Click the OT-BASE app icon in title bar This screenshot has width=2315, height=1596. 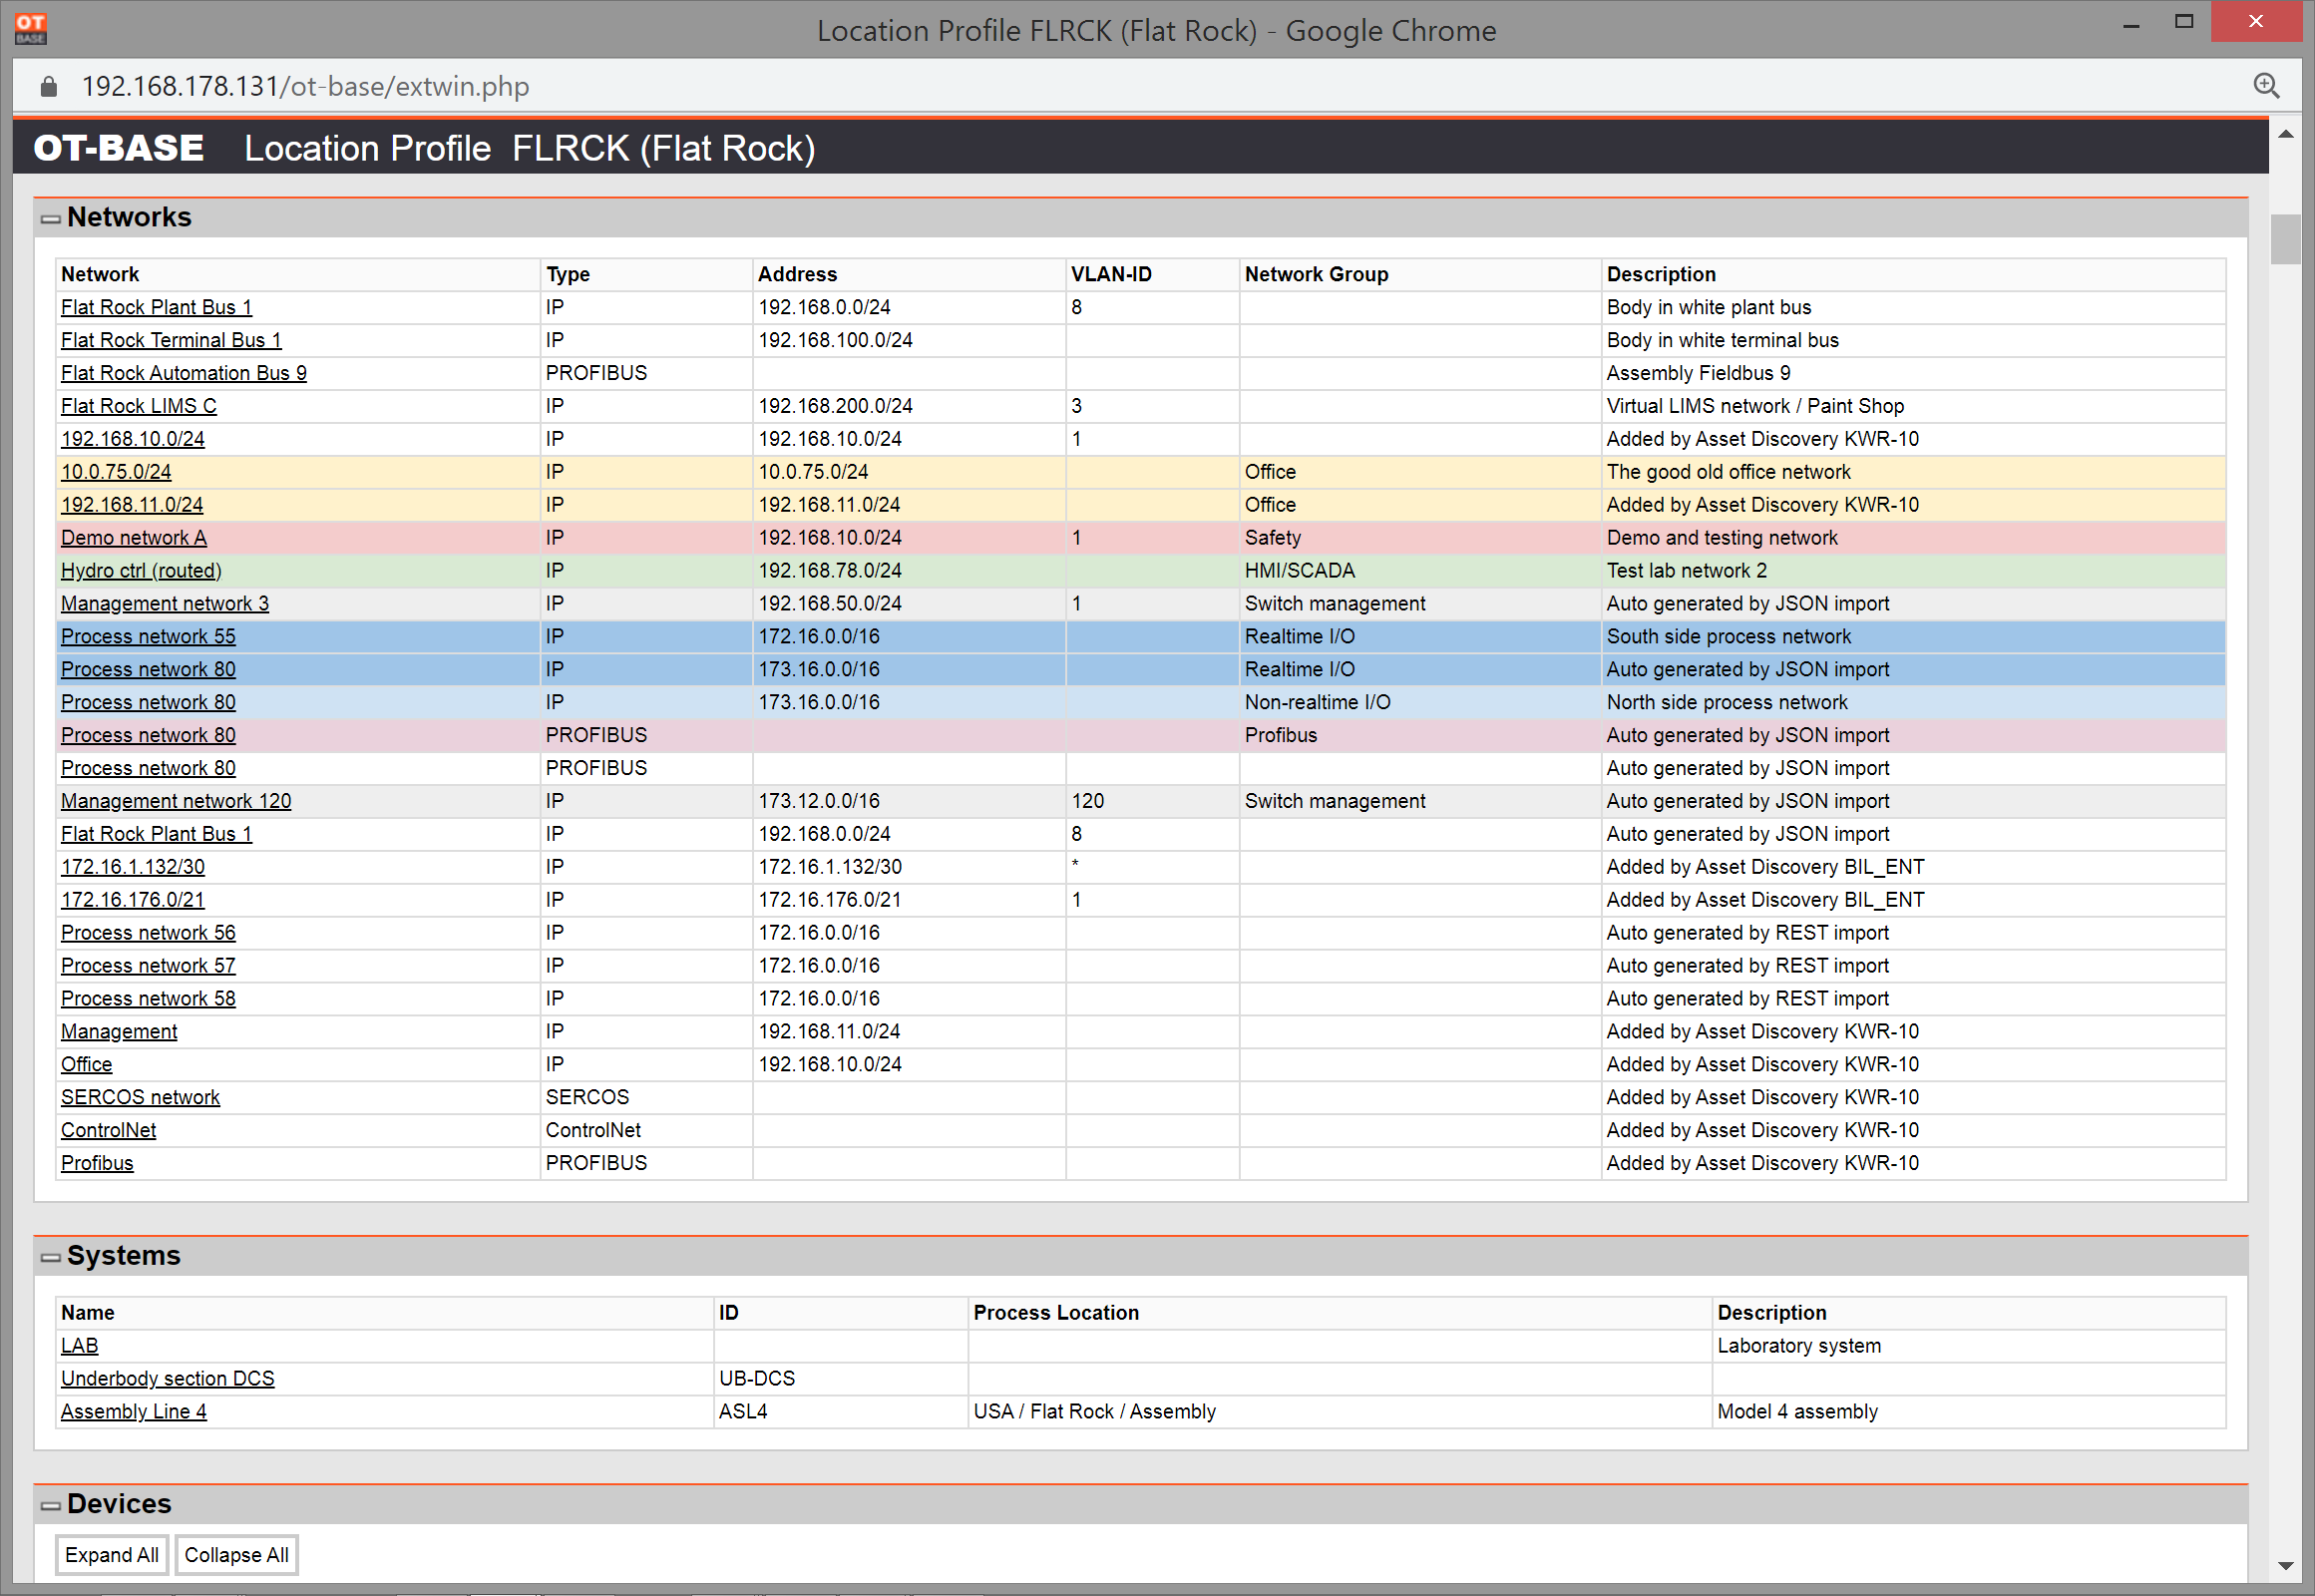31,28
